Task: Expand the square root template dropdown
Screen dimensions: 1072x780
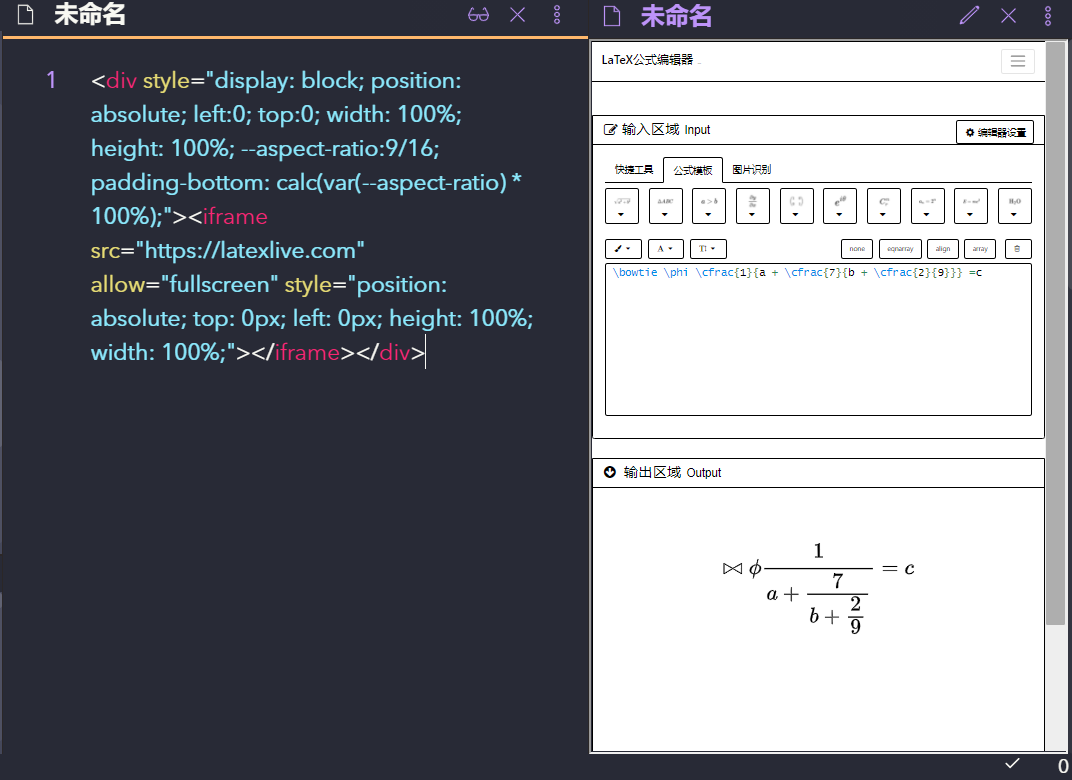Action: coord(621,206)
